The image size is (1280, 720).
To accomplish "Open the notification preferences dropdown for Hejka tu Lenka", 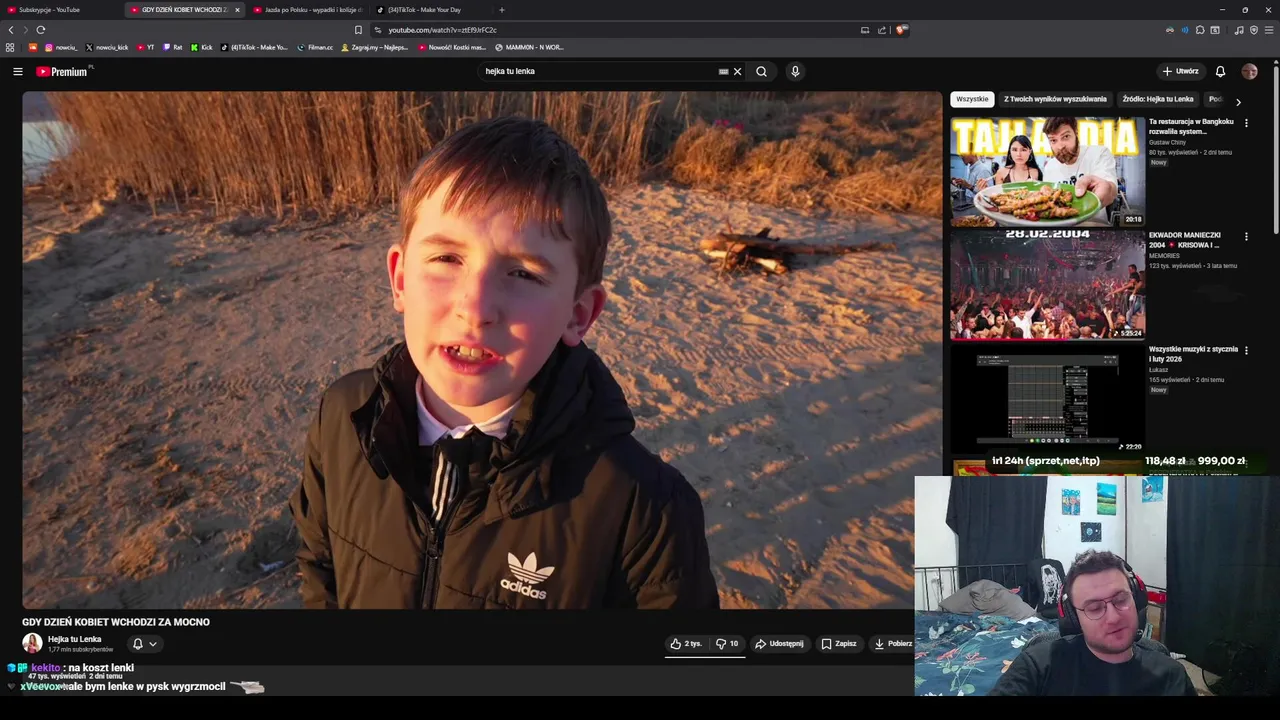I will [145, 644].
